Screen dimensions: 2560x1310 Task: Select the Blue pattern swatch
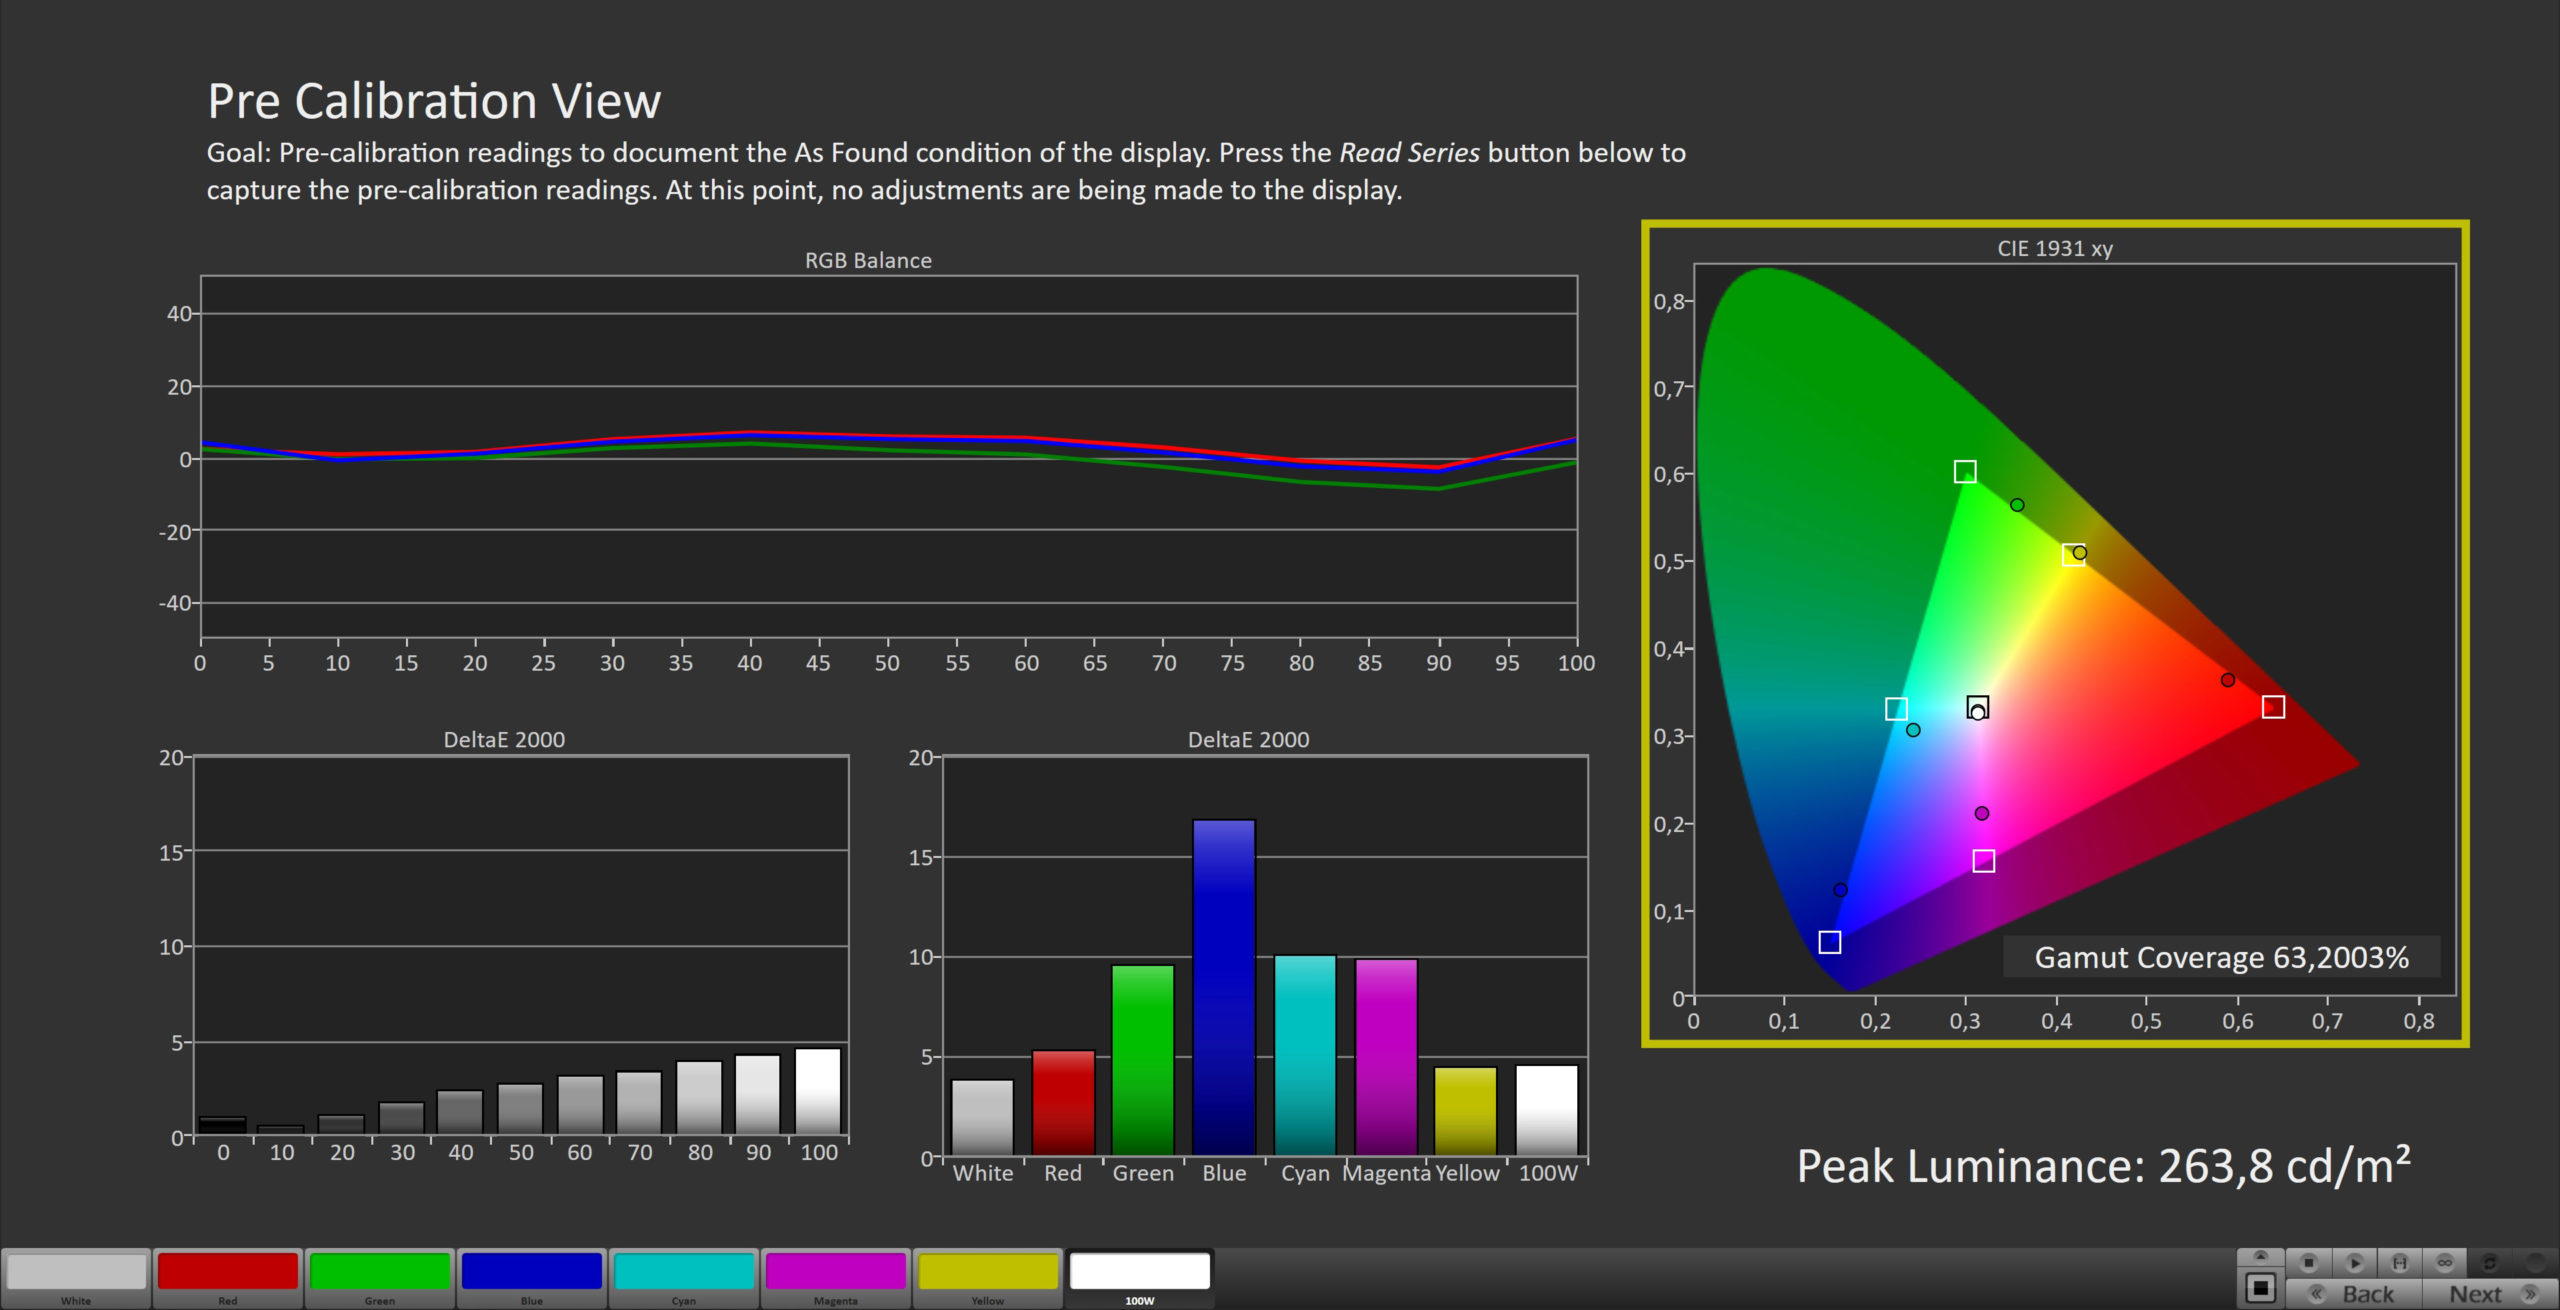tap(532, 1273)
